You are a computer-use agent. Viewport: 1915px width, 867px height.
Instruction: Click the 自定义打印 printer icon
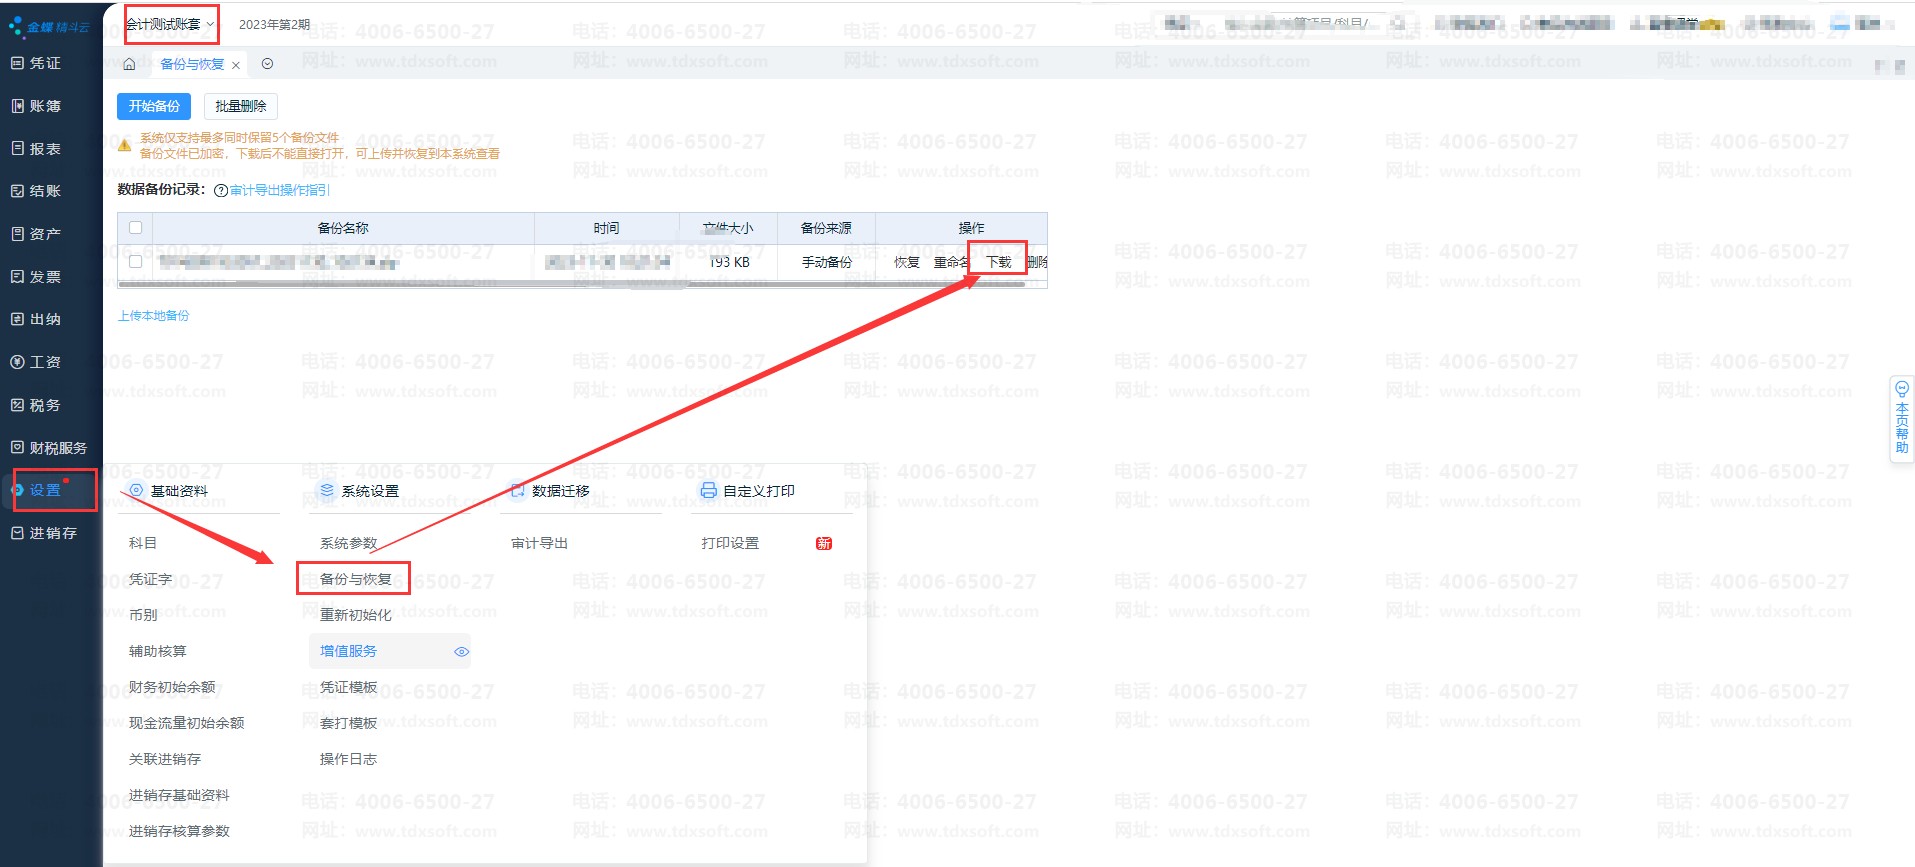tap(708, 491)
